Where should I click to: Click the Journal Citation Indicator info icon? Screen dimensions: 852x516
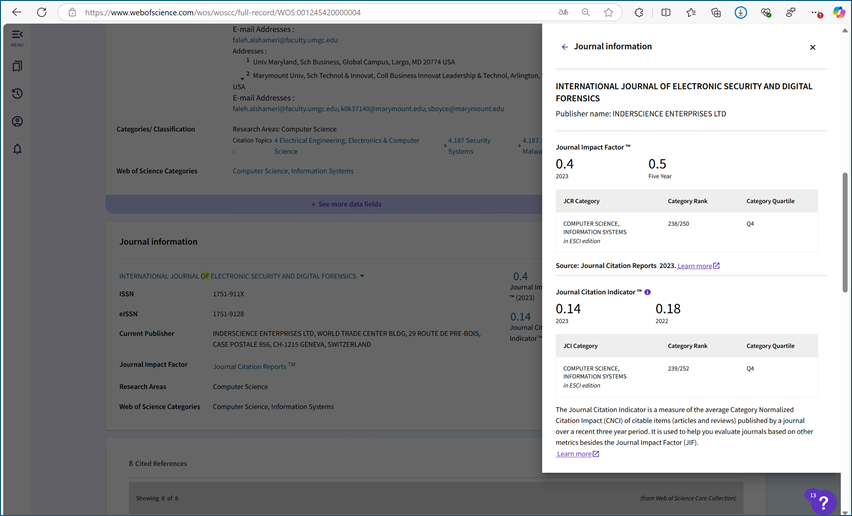(648, 292)
